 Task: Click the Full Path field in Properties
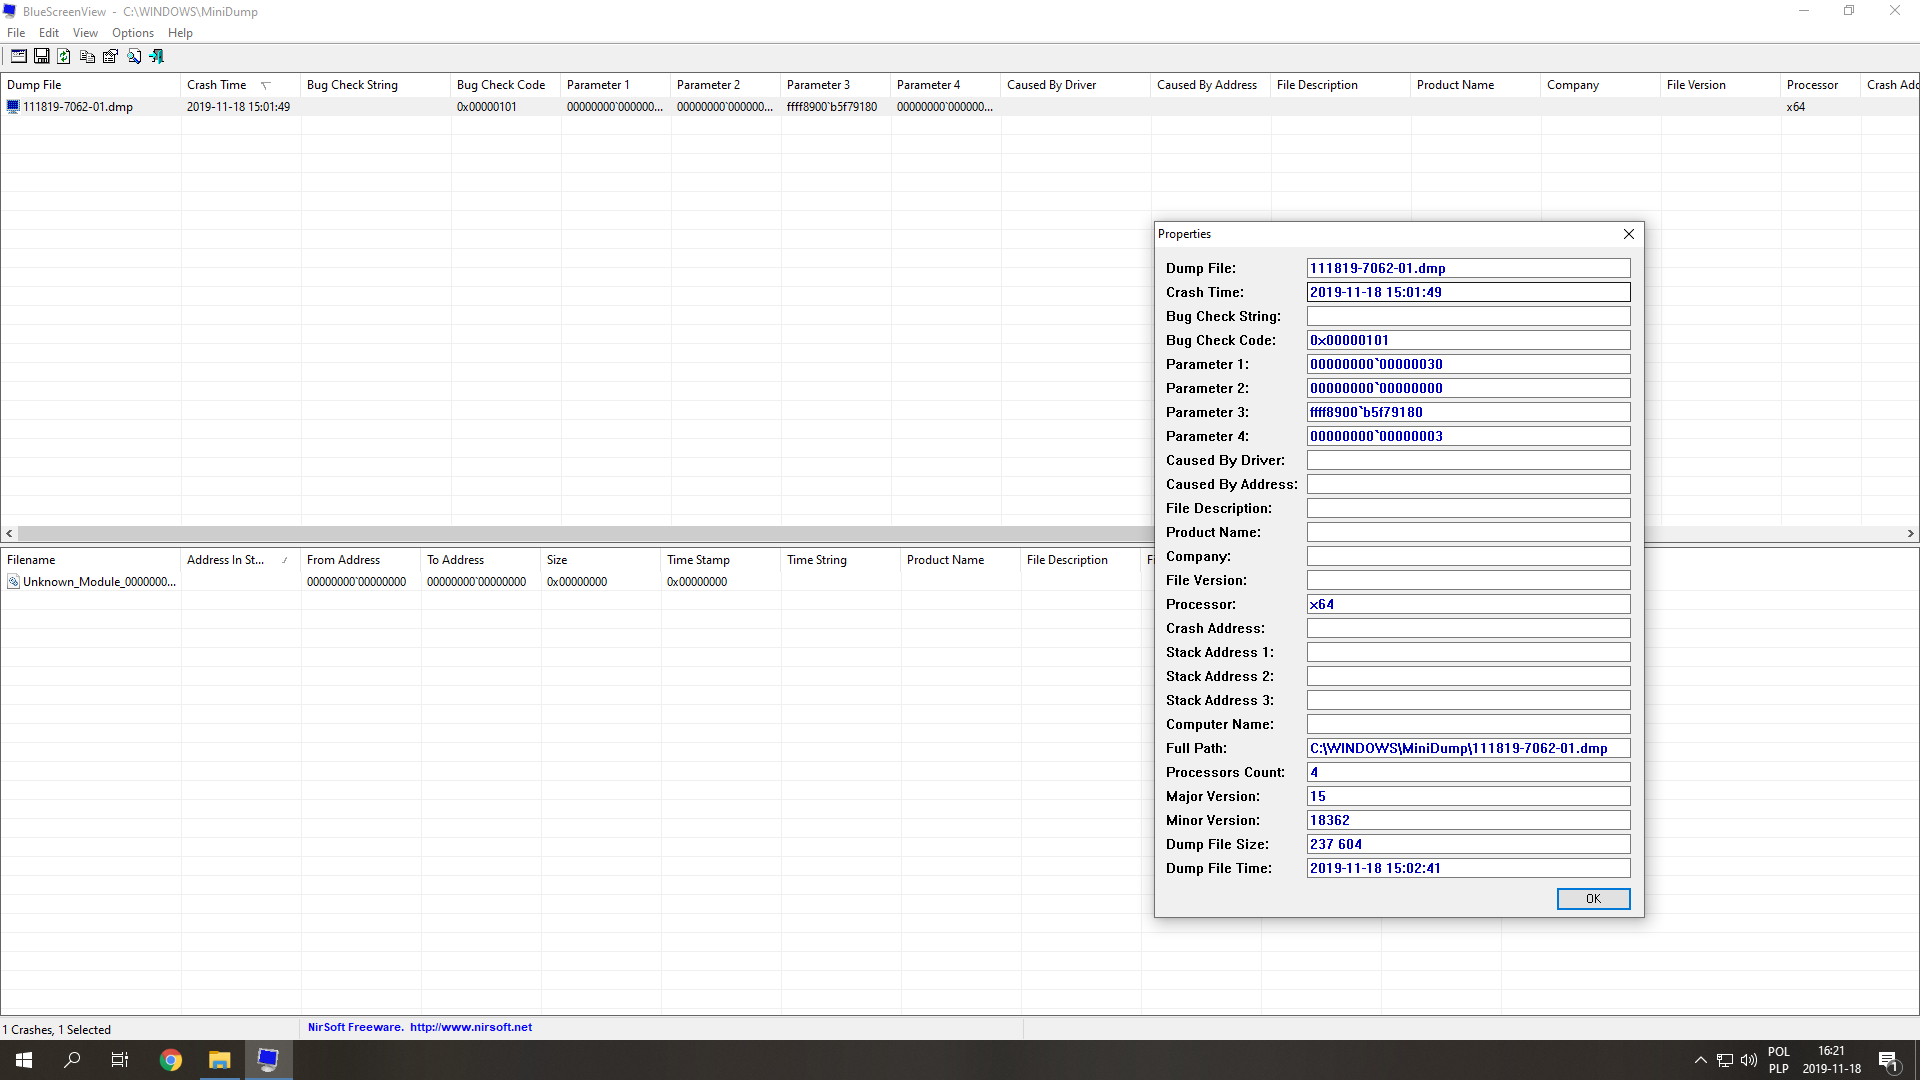tap(1468, 748)
